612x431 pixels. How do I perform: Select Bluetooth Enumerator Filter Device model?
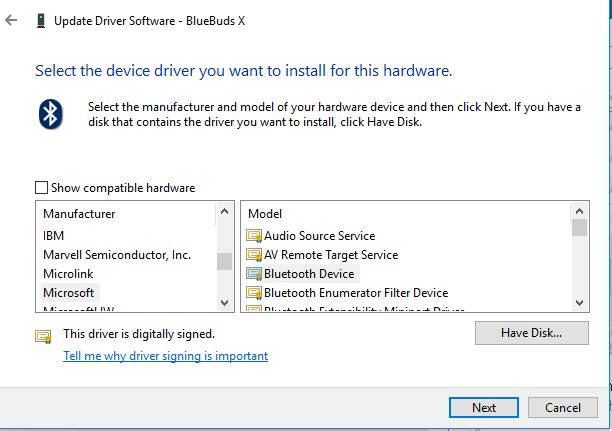(x=356, y=293)
